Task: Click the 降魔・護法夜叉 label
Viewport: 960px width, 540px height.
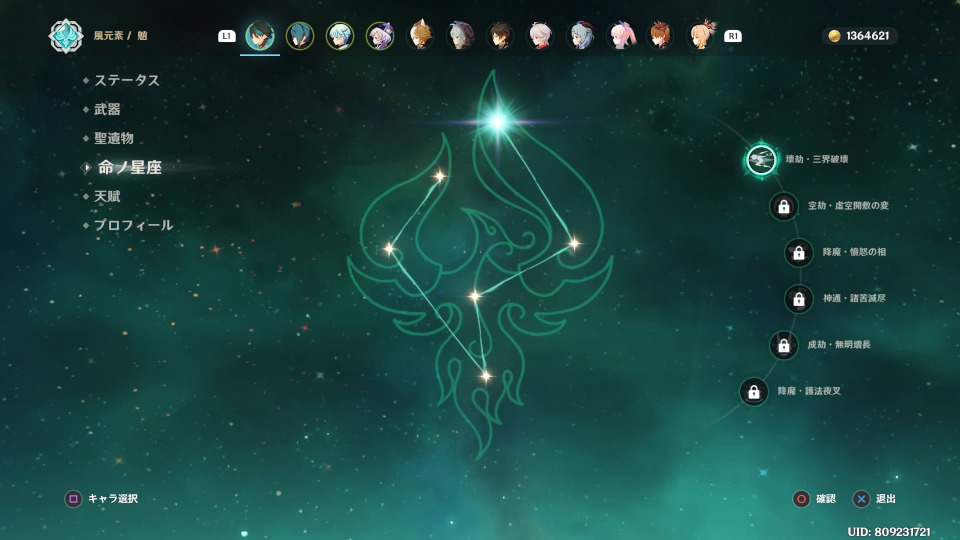Action: 809,391
